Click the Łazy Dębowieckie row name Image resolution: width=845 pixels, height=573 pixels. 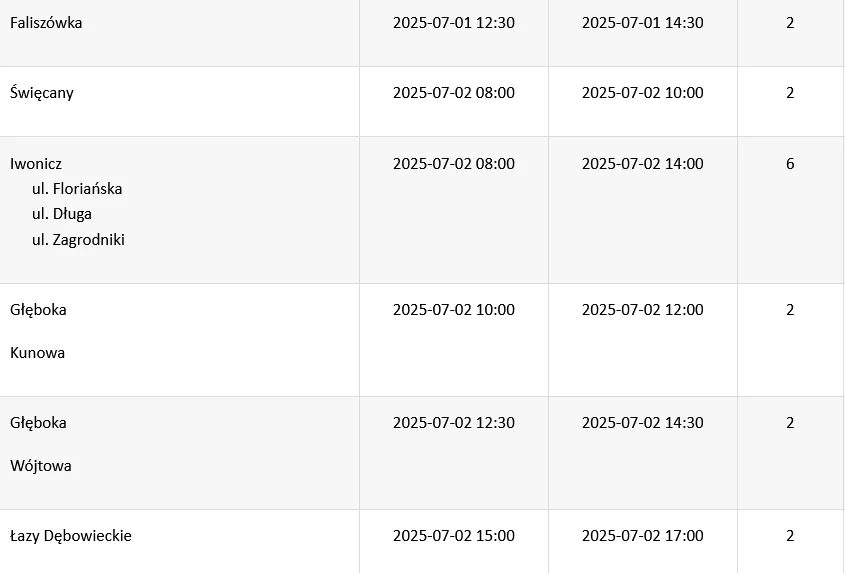tap(71, 536)
